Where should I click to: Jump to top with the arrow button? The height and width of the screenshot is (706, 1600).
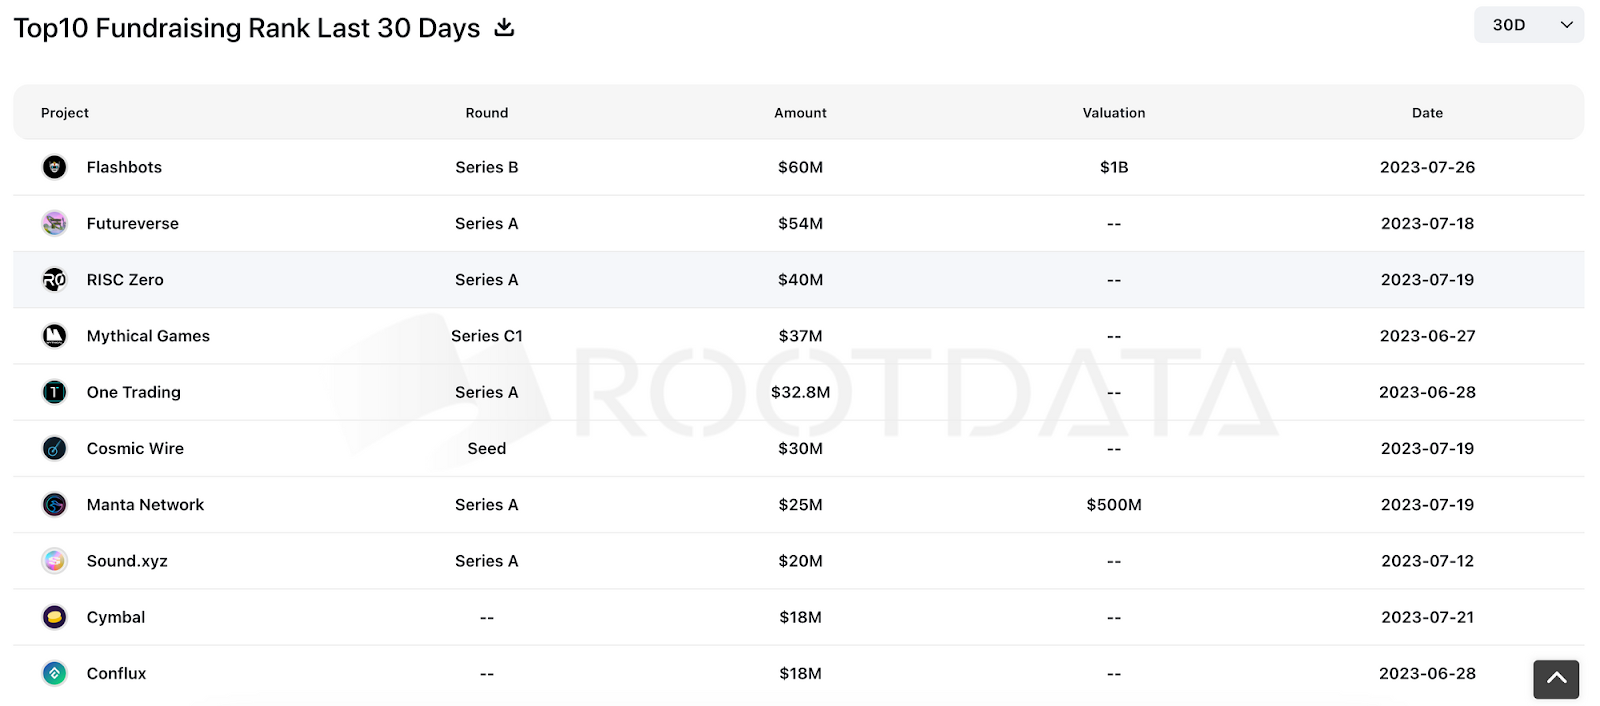pyautogui.click(x=1556, y=679)
